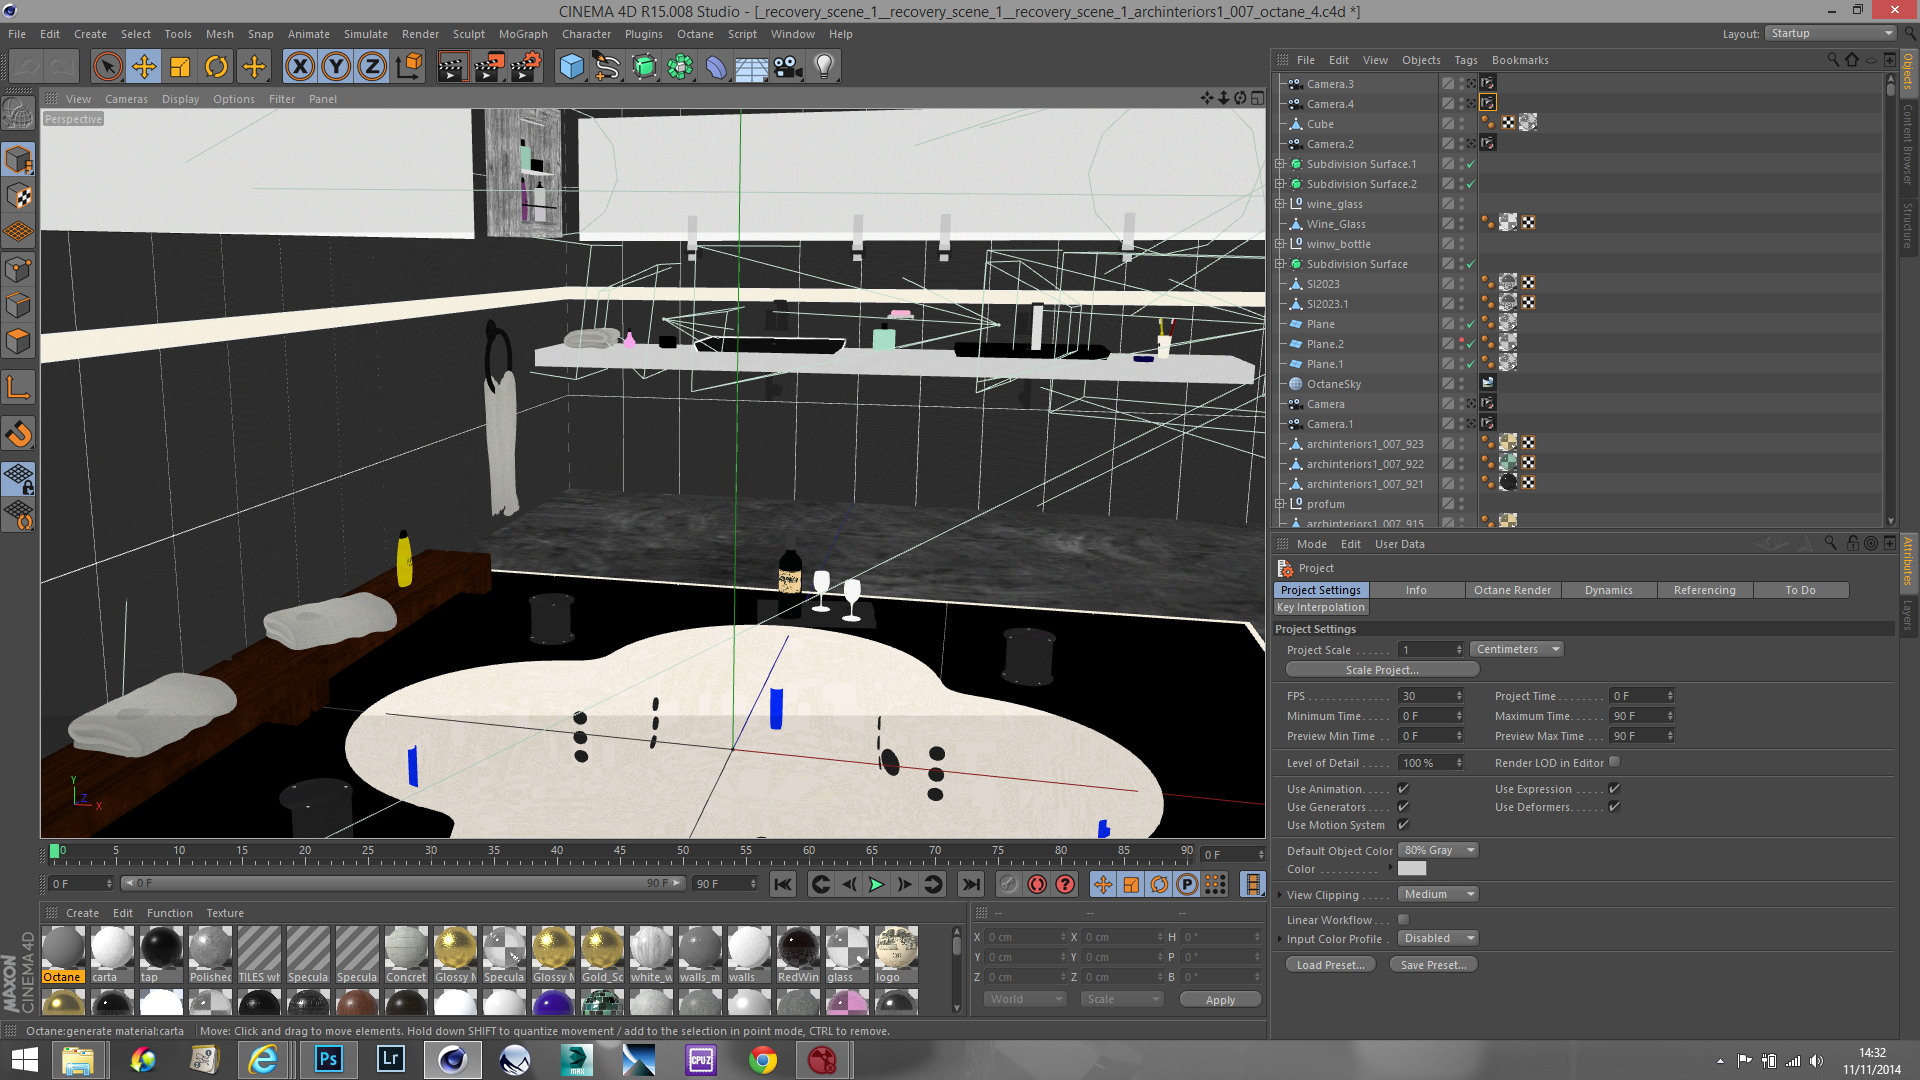This screenshot has width=1920, height=1080.
Task: Enable the Linear Workflow checkbox
Action: [x=1403, y=920]
